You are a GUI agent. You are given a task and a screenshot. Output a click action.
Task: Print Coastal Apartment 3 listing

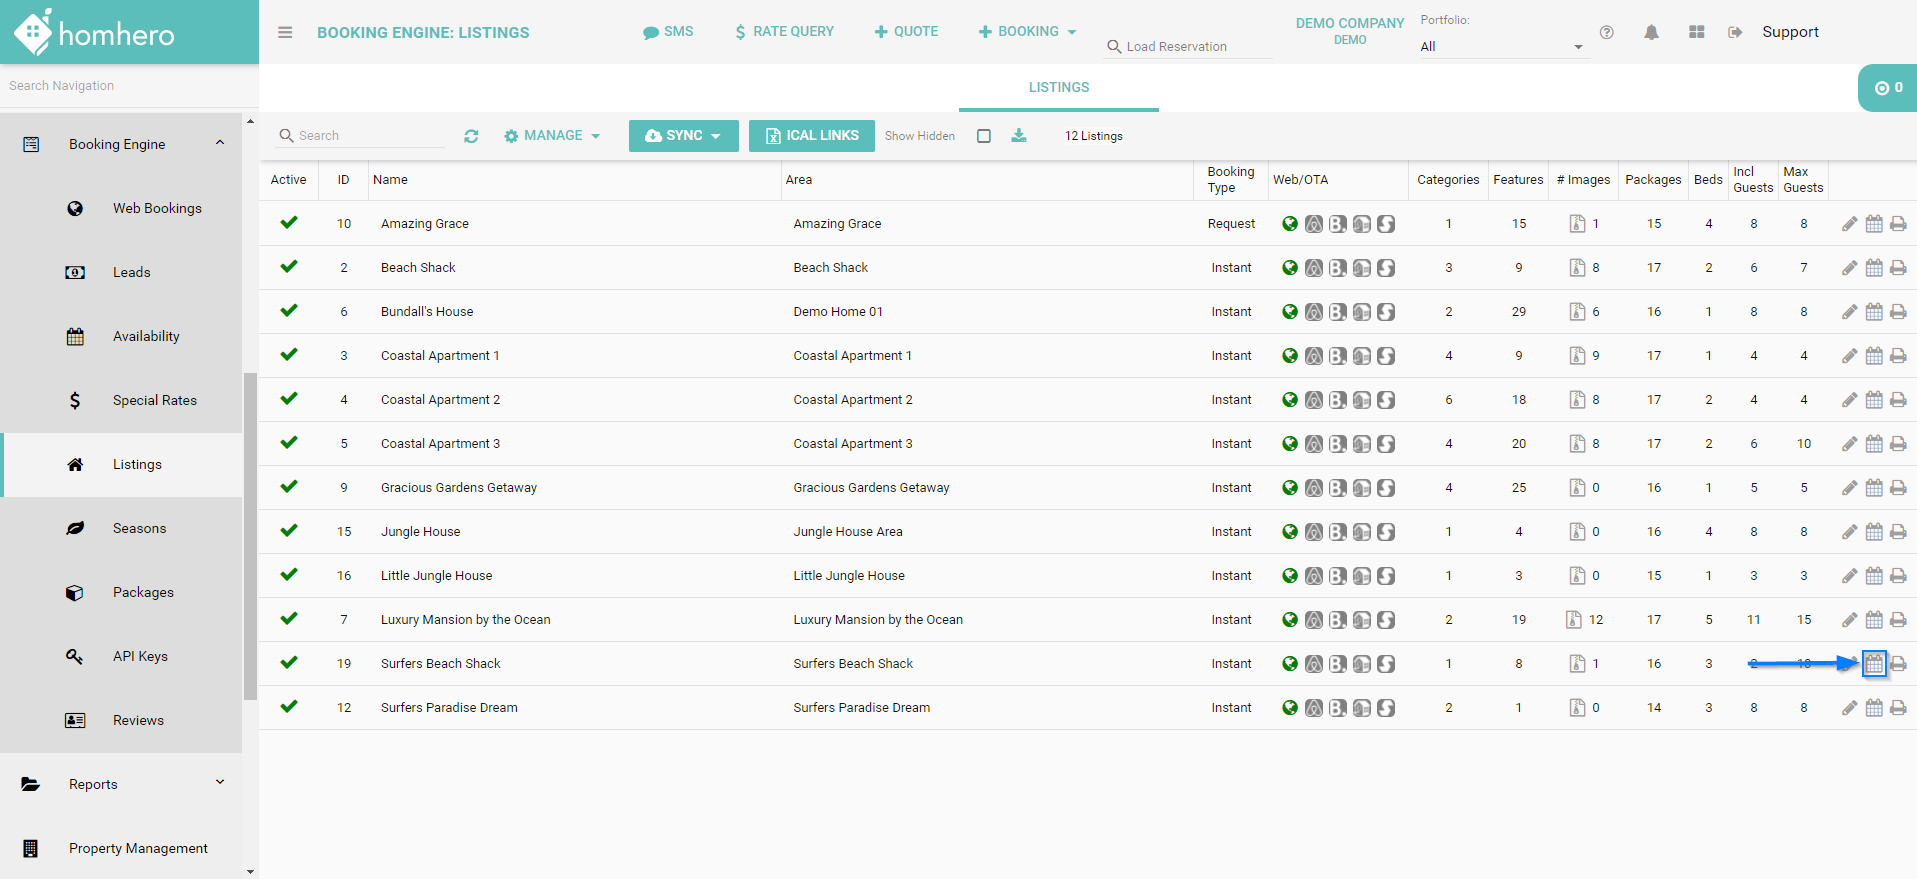1898,444
